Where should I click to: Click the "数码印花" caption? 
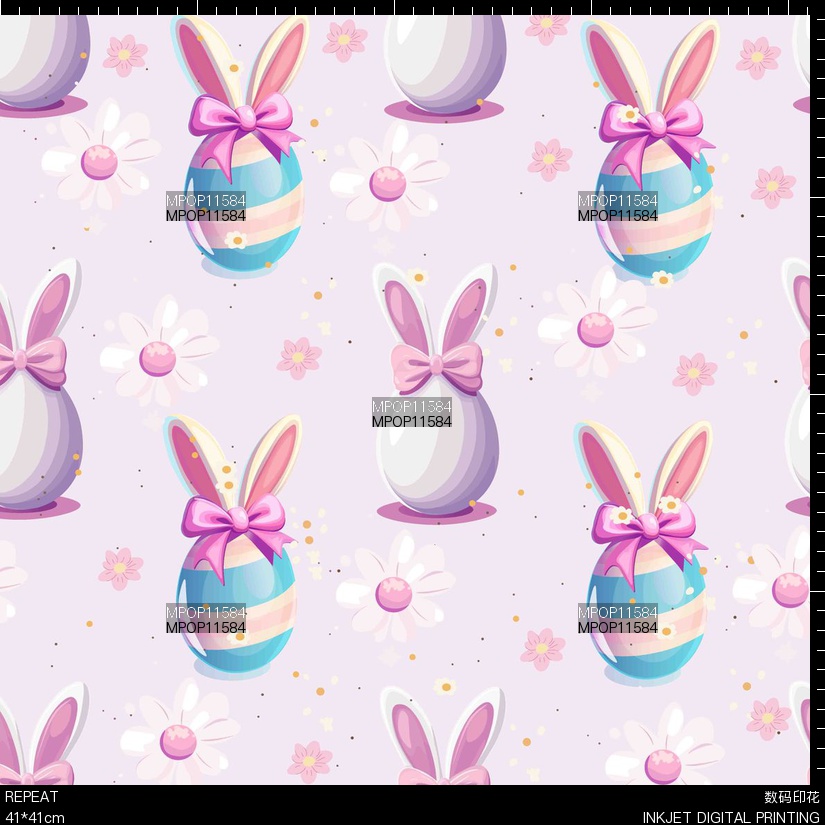(x=792, y=797)
